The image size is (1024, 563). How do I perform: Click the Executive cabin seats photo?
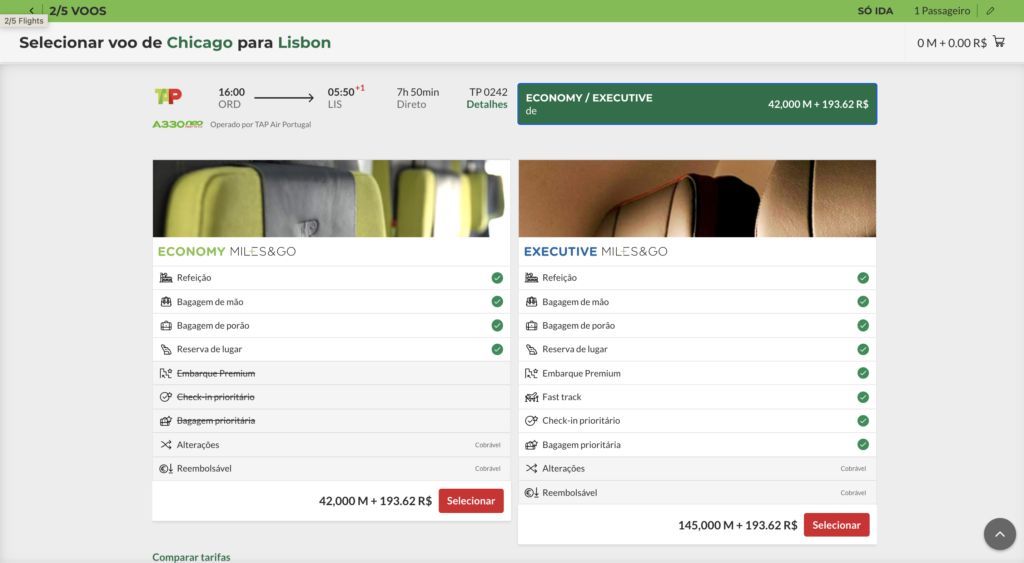point(697,199)
